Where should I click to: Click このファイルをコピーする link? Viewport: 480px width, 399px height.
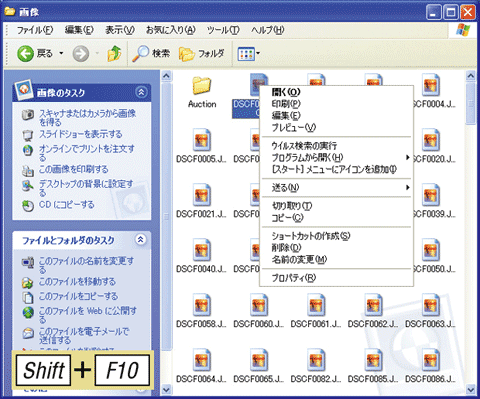[x=78, y=296]
